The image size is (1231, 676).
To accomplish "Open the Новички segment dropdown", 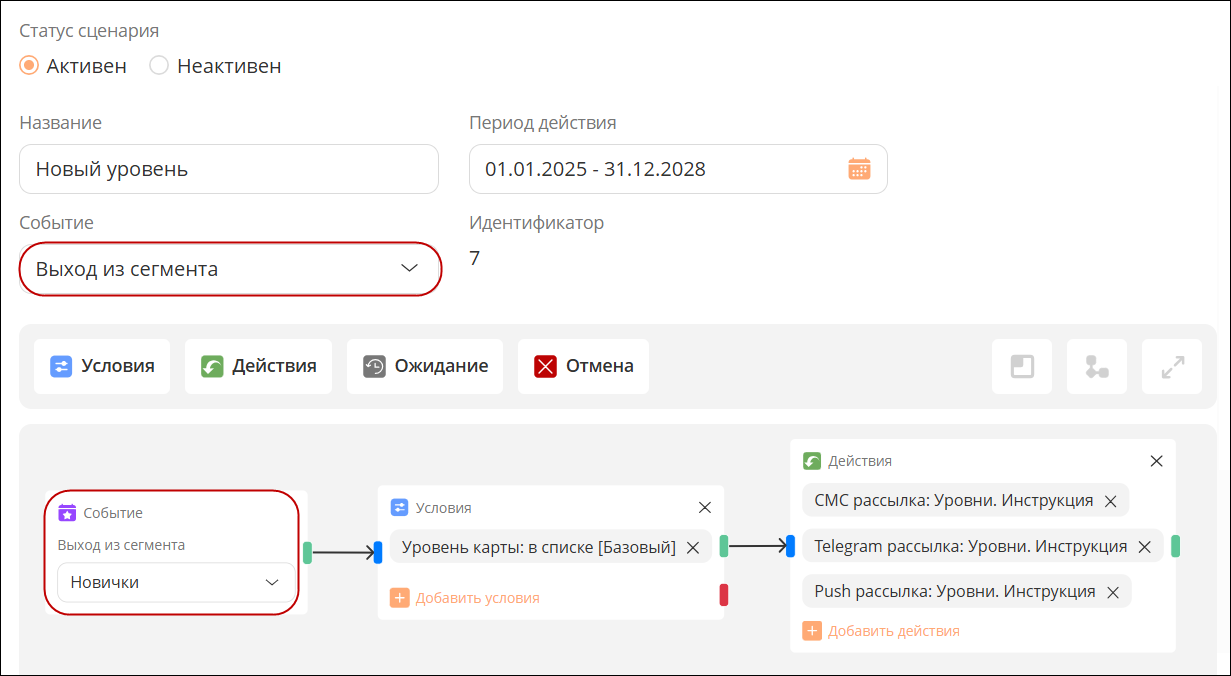I will (176, 582).
